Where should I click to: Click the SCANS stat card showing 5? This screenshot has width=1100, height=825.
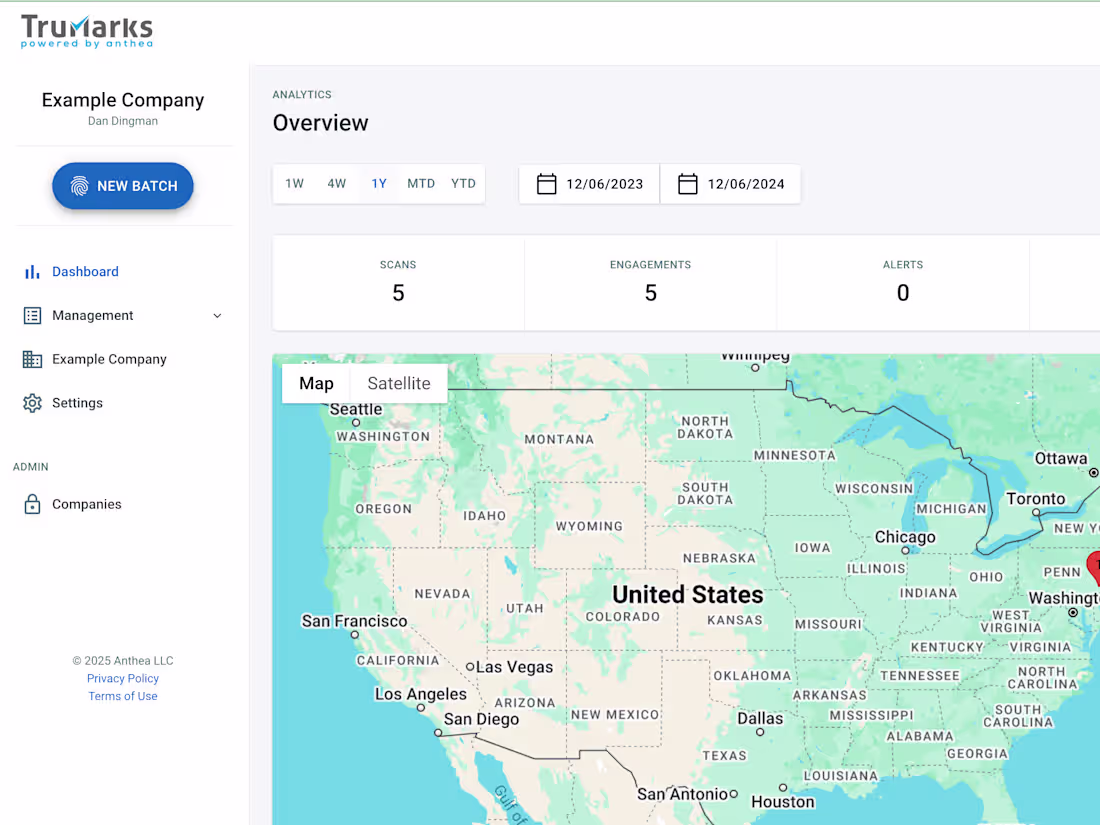(398, 283)
